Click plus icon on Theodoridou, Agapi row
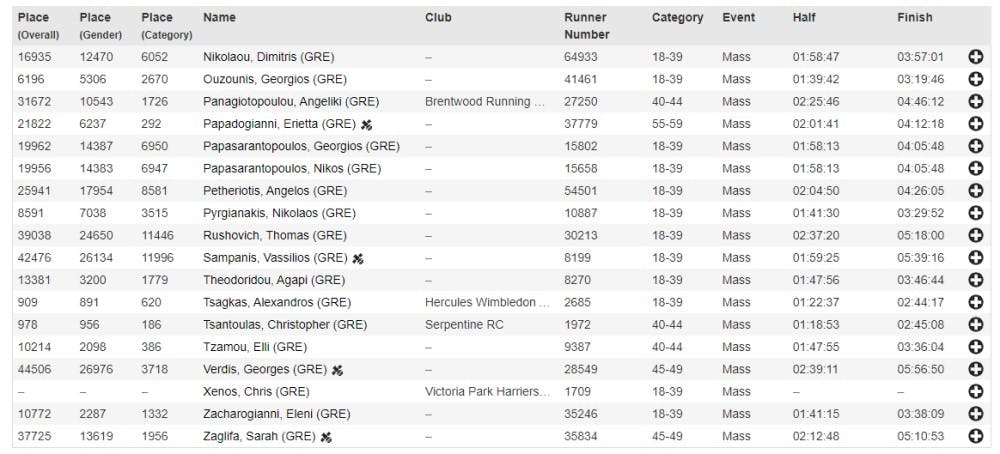The height and width of the screenshot is (454, 1000). click(x=976, y=280)
